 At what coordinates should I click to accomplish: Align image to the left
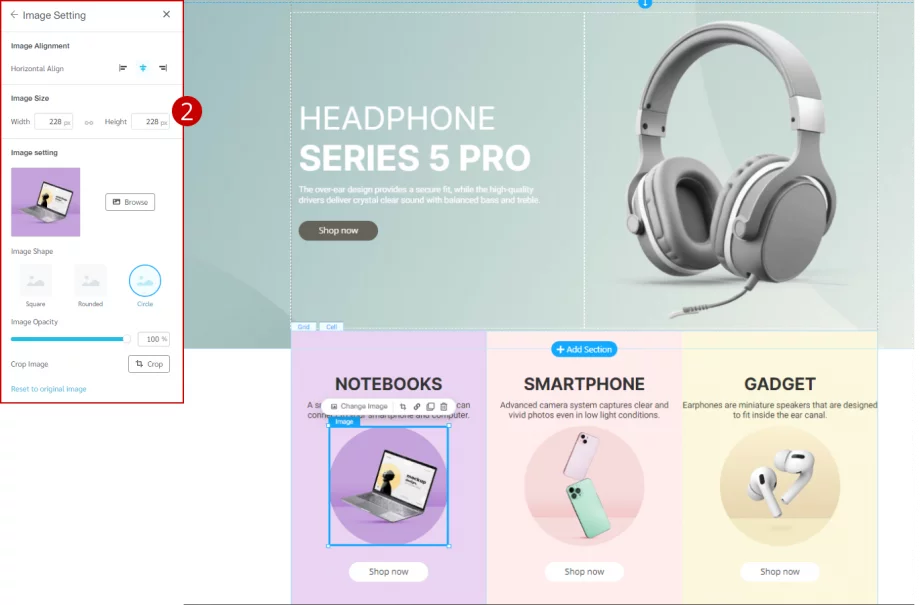coord(123,68)
